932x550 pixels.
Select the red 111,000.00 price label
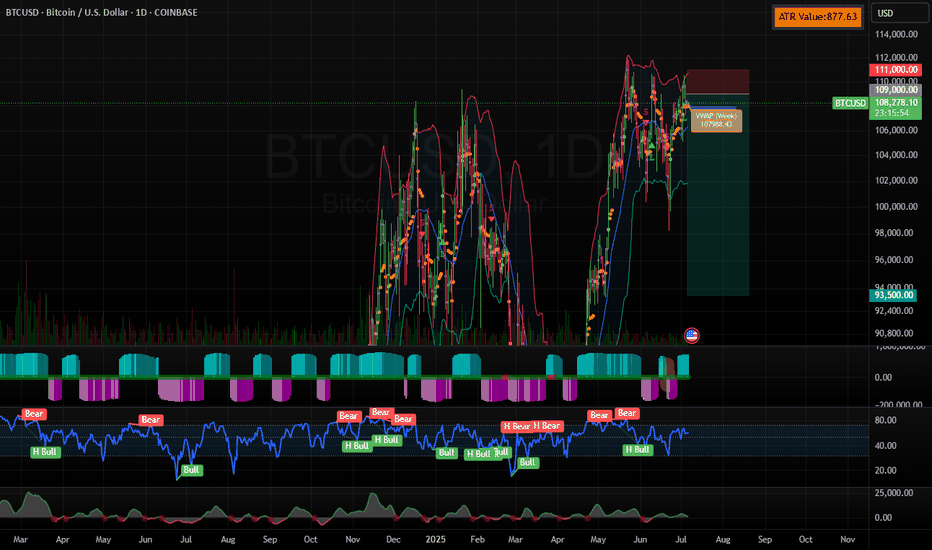click(896, 70)
